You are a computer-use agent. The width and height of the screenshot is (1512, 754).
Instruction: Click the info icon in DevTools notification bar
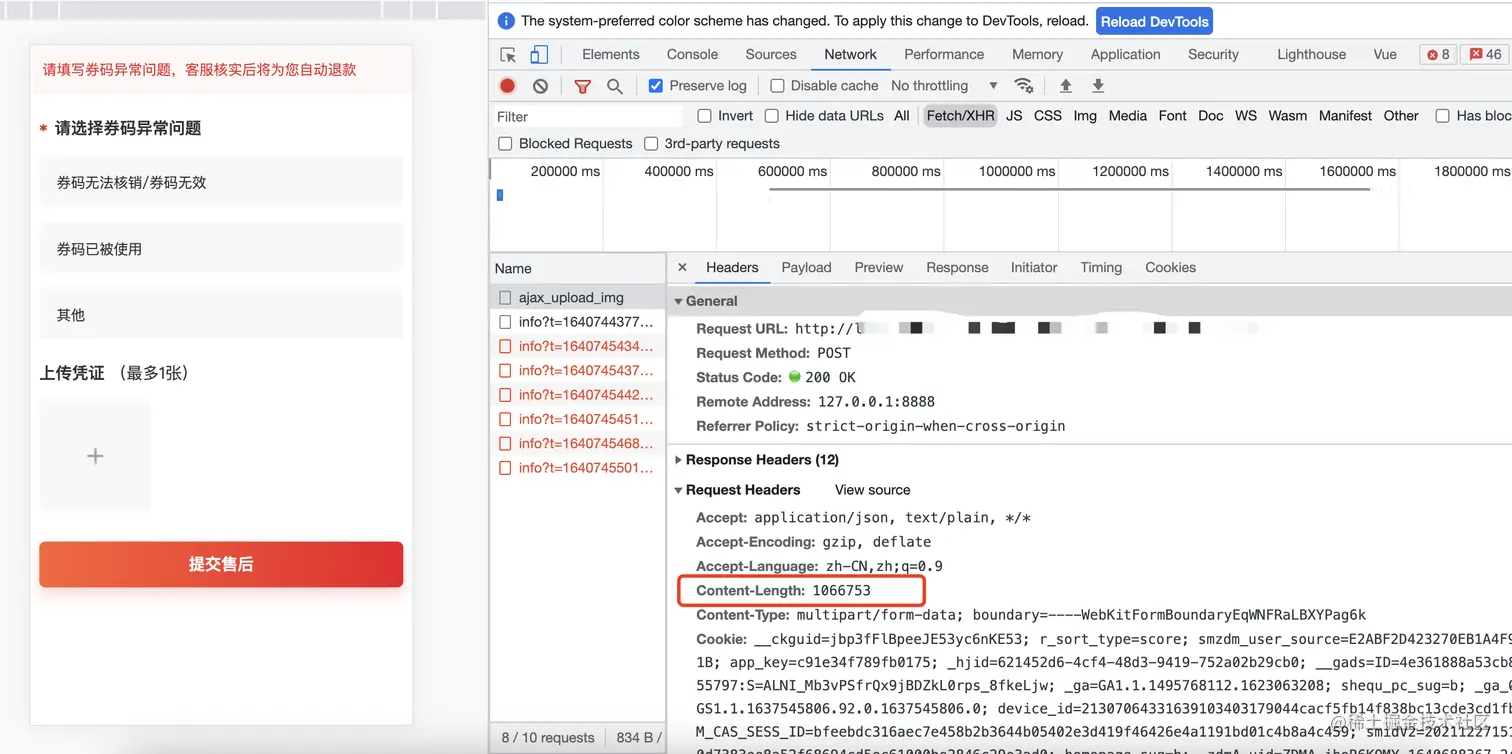(x=506, y=21)
